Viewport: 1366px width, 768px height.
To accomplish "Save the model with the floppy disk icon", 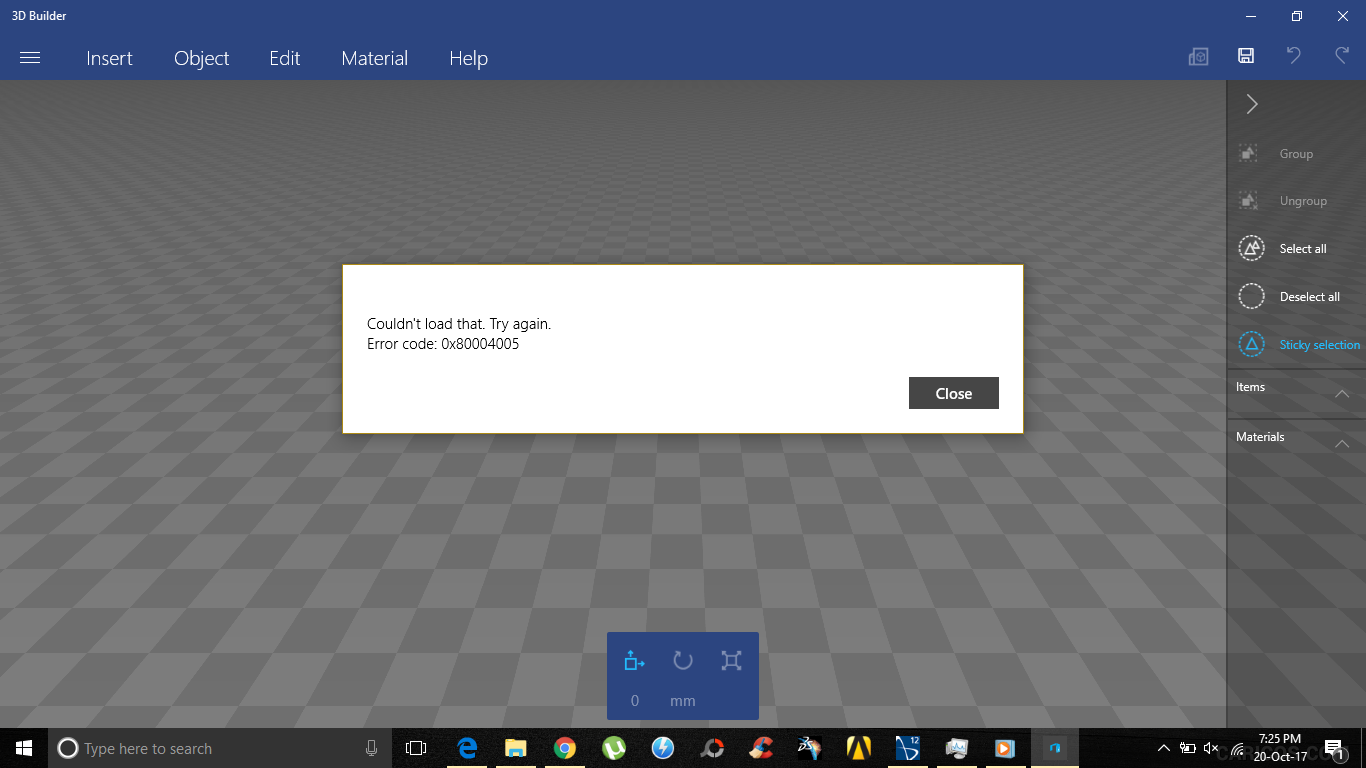I will click(x=1246, y=57).
